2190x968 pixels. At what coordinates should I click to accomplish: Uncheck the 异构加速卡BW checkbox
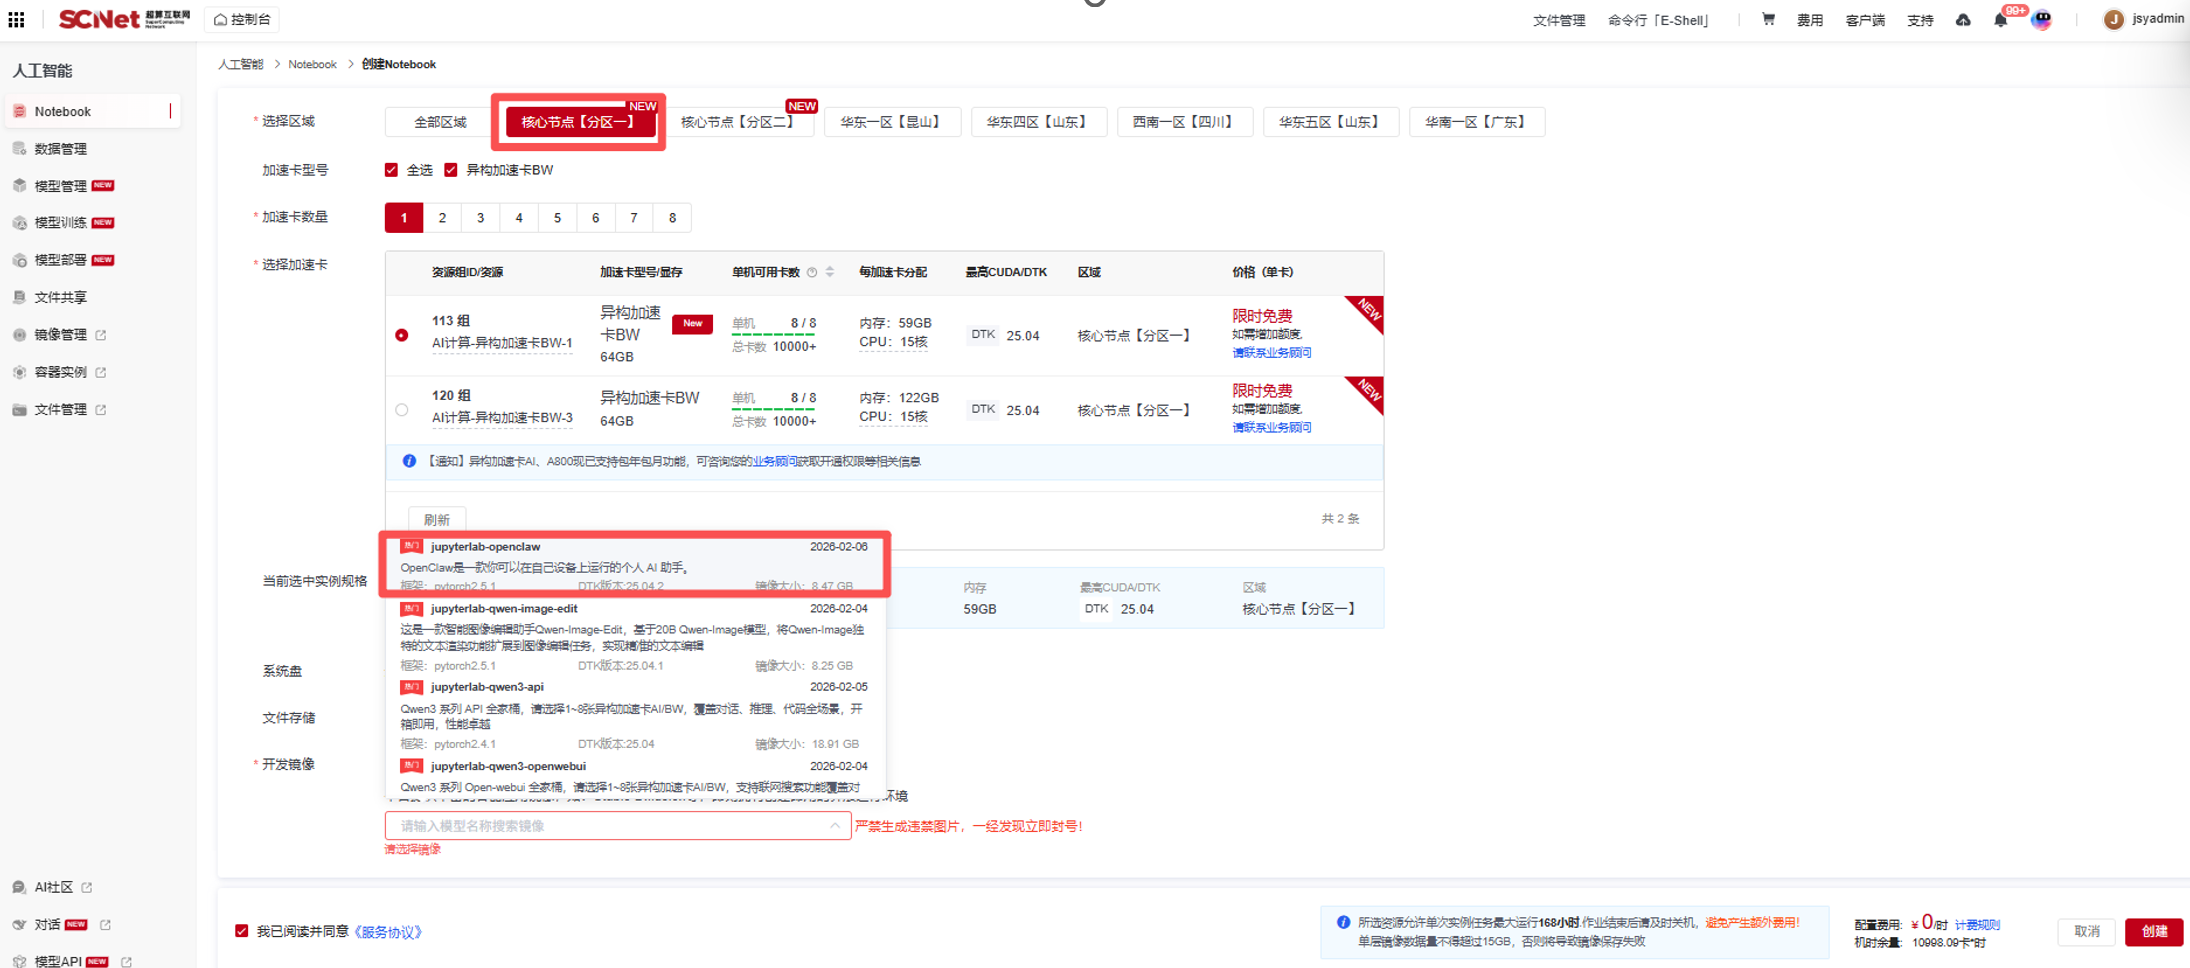(x=451, y=170)
